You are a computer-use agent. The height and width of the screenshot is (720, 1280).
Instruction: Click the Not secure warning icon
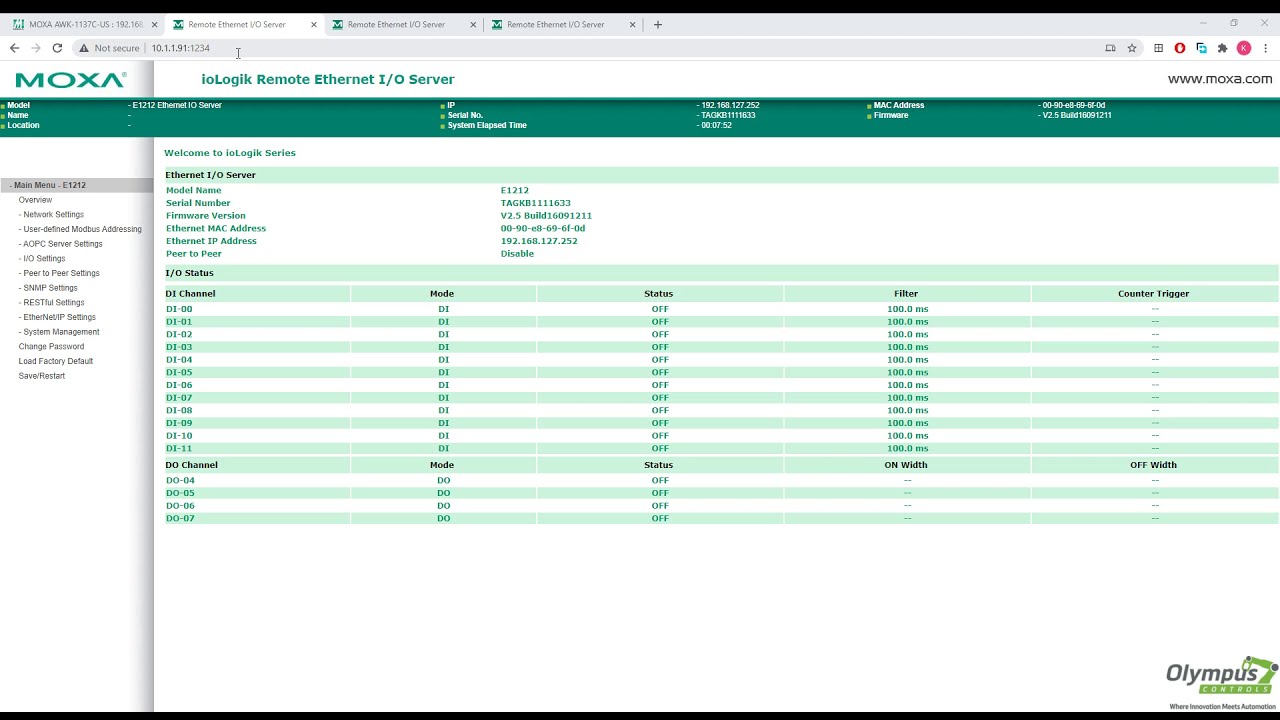(x=84, y=48)
